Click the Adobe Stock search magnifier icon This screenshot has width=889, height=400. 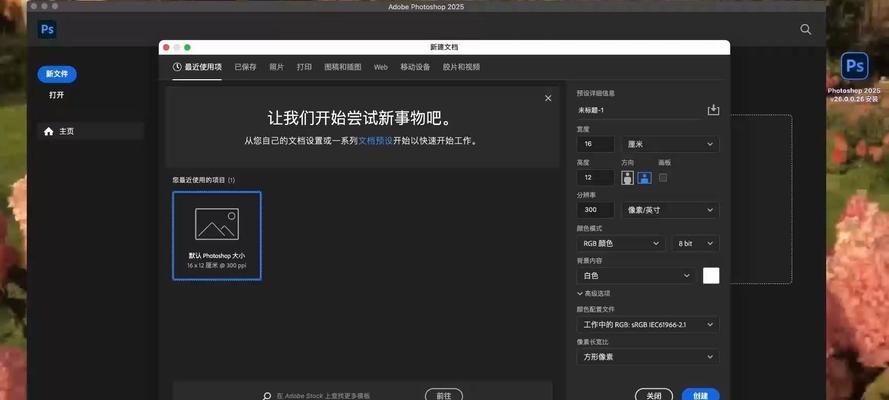pos(266,396)
